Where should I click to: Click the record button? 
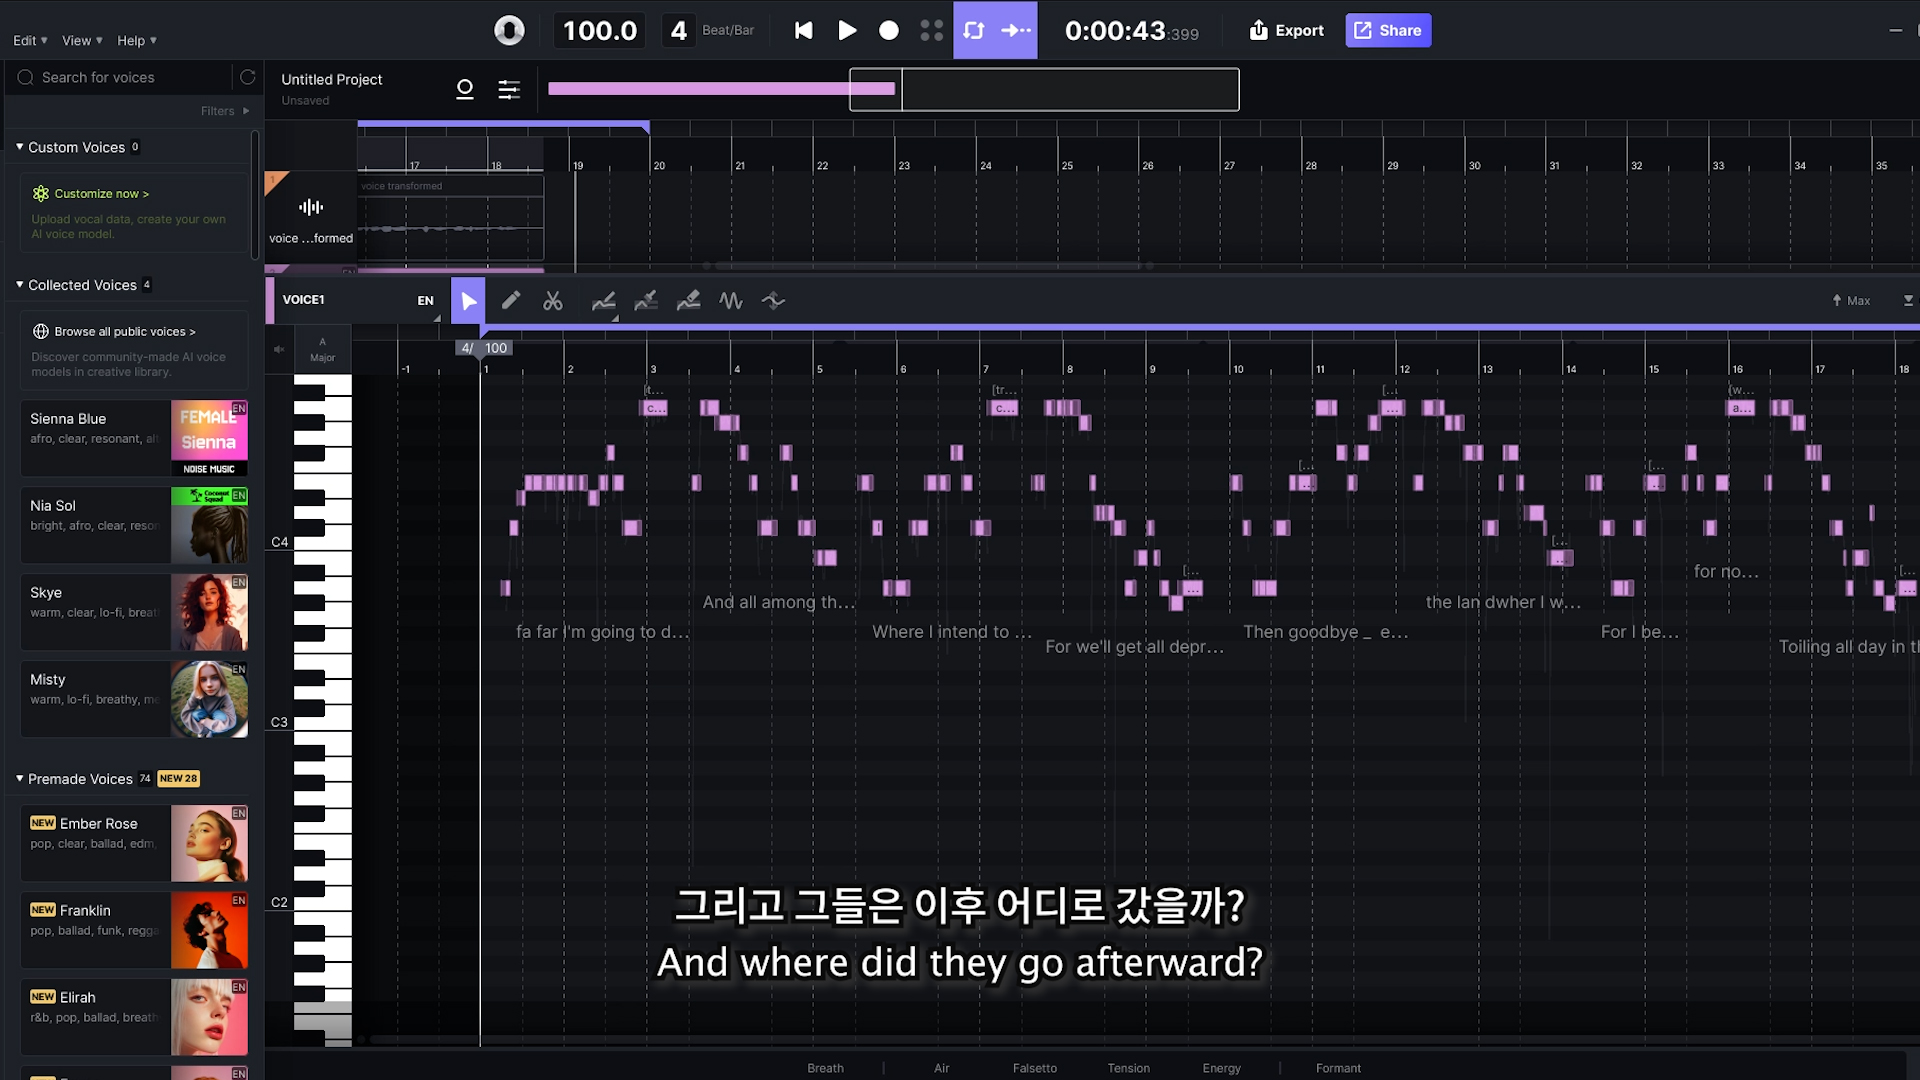888,30
